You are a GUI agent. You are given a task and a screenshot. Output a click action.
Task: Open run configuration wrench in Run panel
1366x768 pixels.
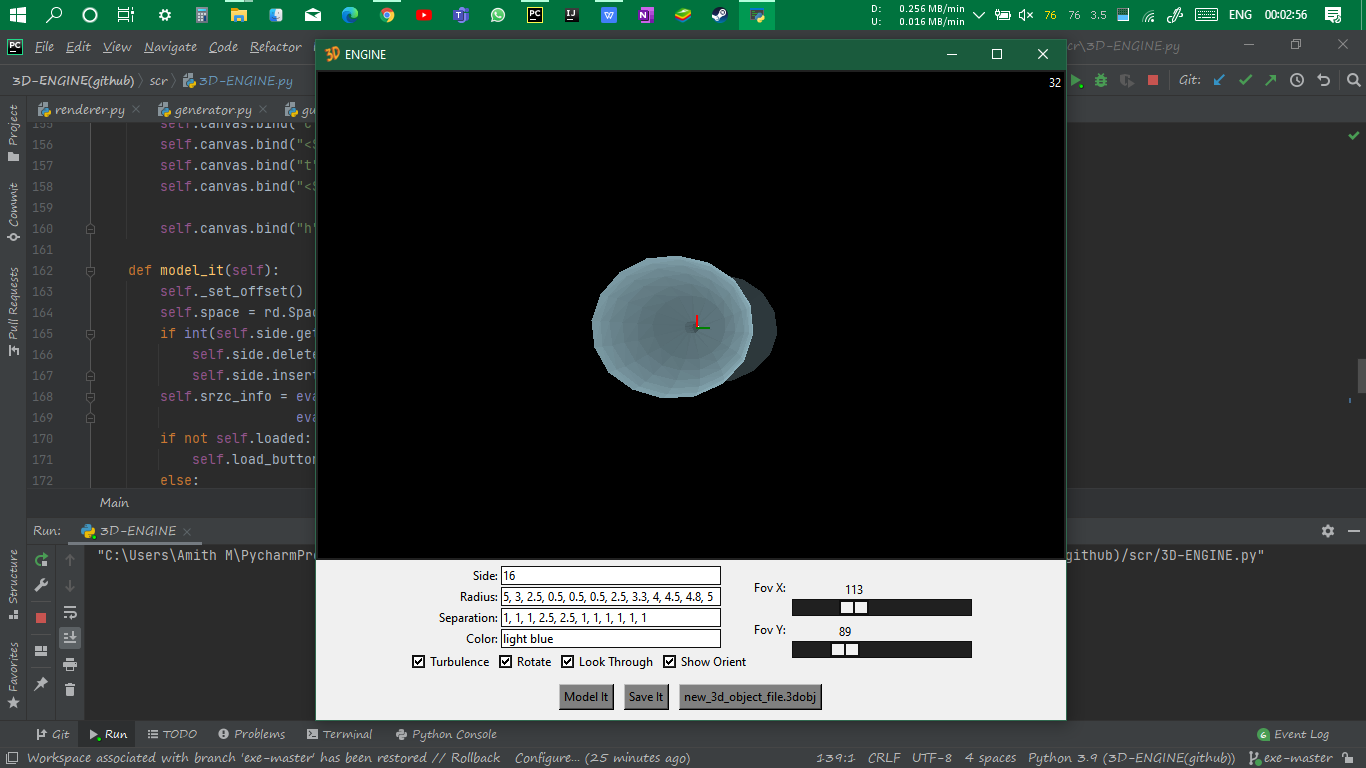[x=41, y=585]
